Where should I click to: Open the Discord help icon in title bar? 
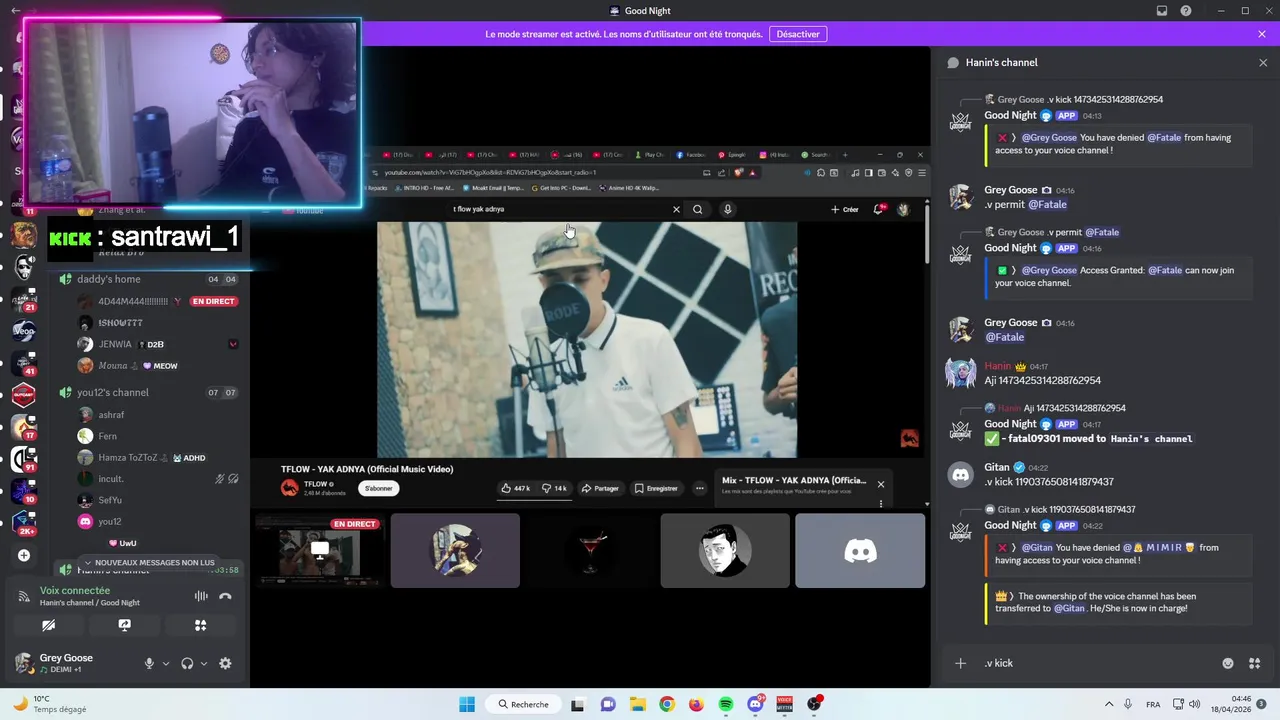coord(1186,11)
